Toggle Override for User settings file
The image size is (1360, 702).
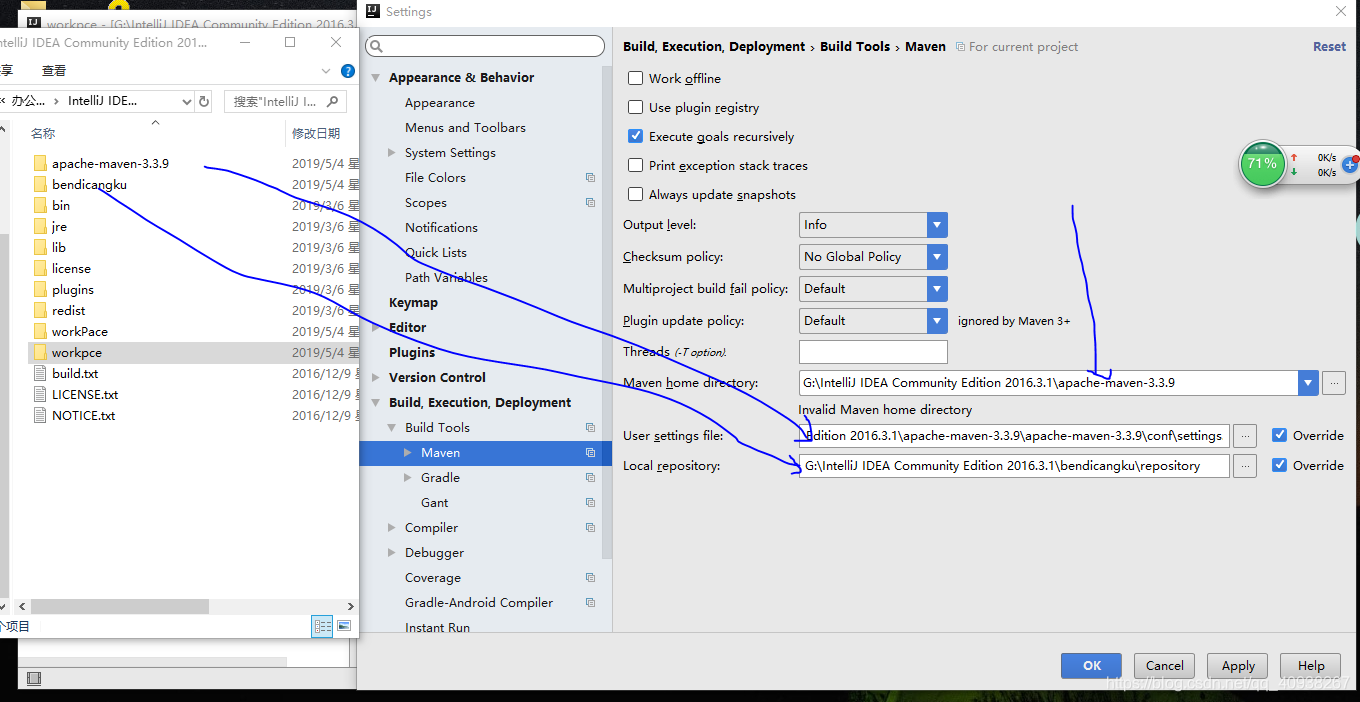(1279, 435)
